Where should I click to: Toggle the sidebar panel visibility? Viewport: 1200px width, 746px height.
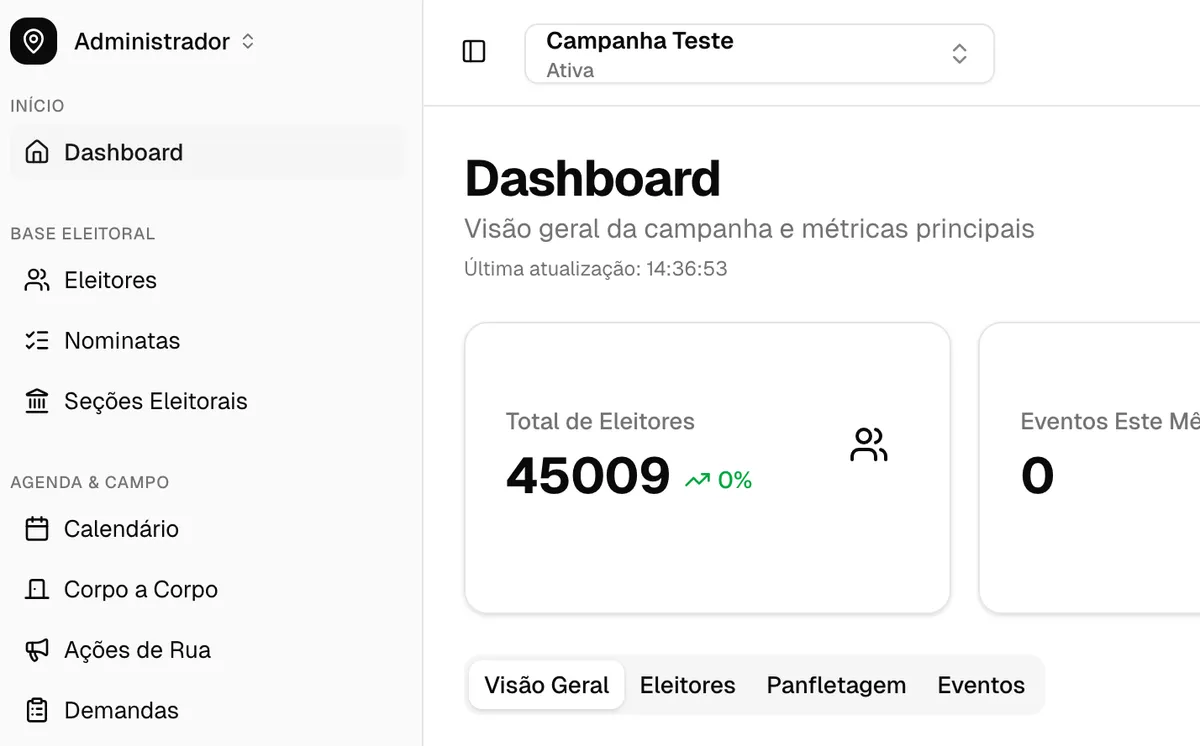click(474, 52)
